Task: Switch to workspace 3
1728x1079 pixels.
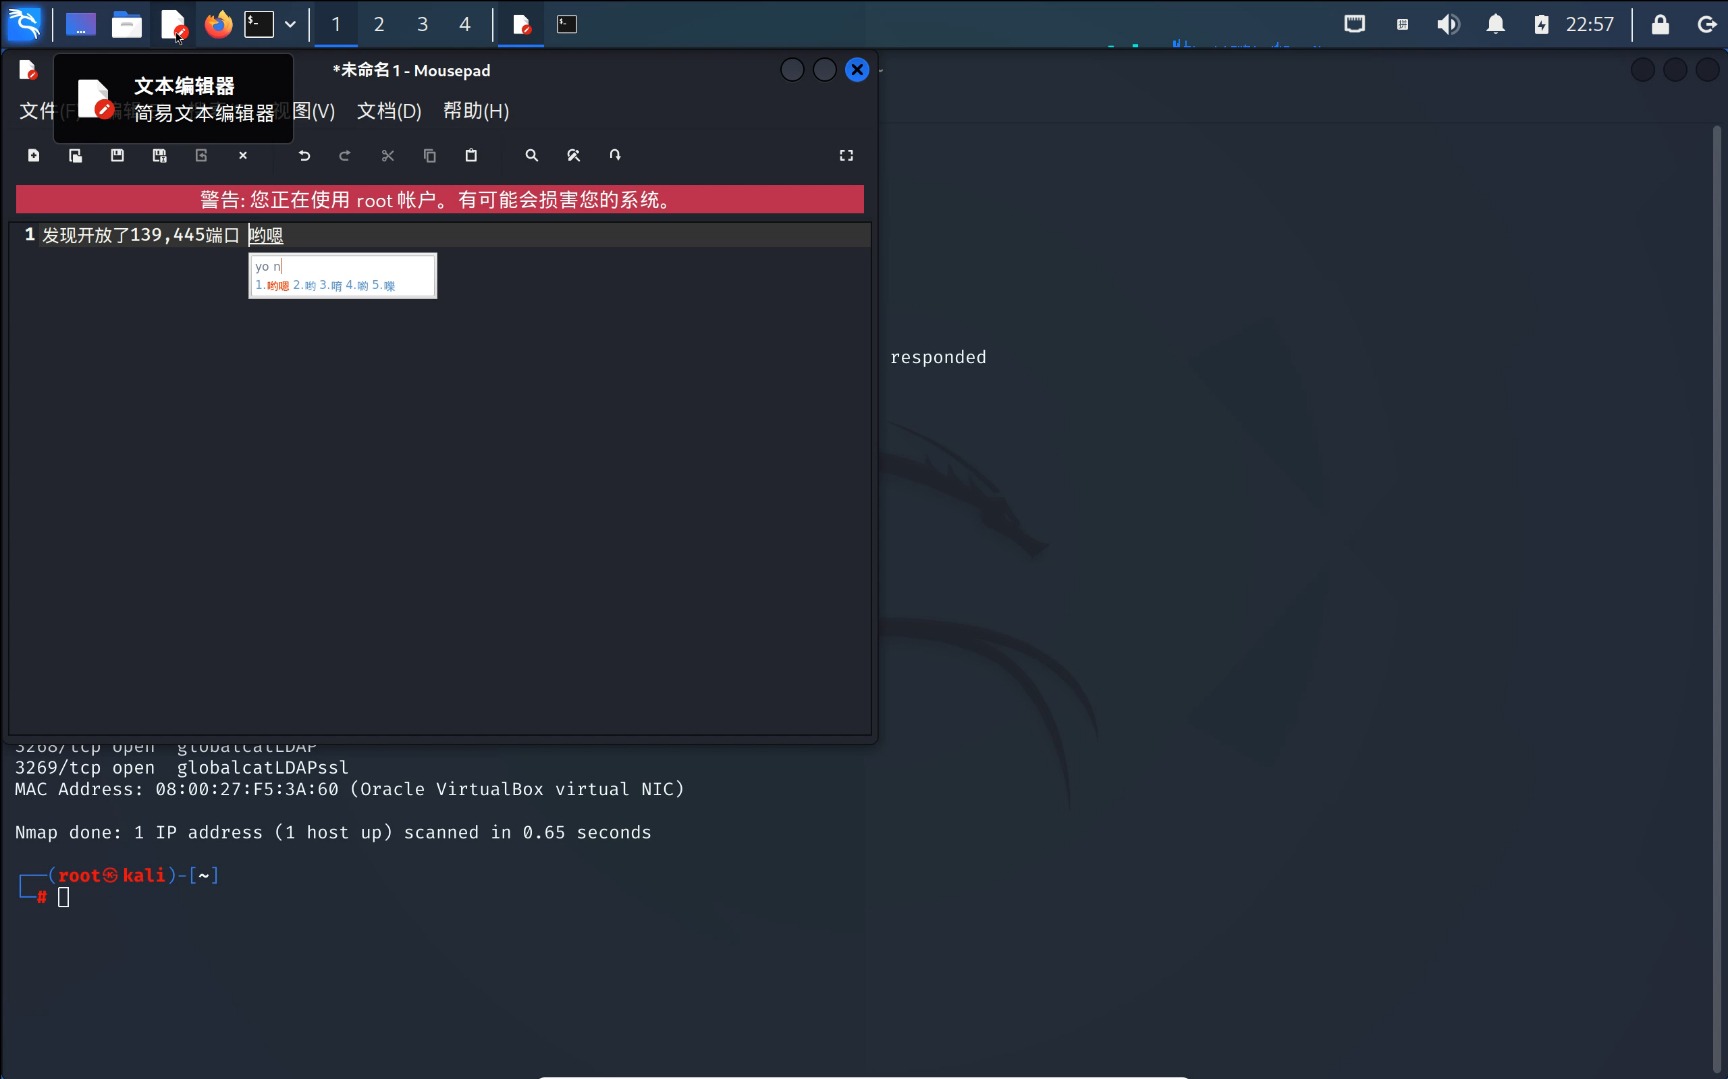Action: [422, 24]
